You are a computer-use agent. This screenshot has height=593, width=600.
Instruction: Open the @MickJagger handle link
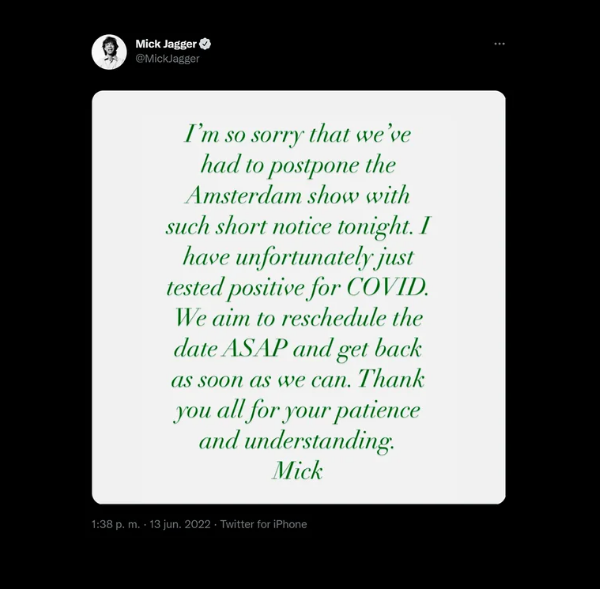[x=168, y=59]
